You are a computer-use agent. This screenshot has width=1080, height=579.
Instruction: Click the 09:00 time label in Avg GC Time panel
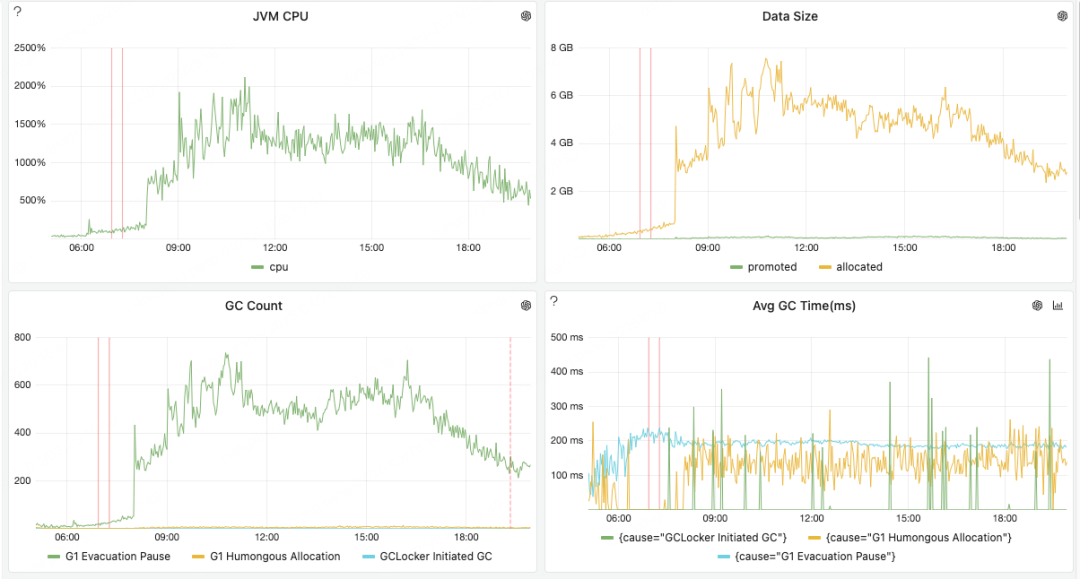click(715, 518)
